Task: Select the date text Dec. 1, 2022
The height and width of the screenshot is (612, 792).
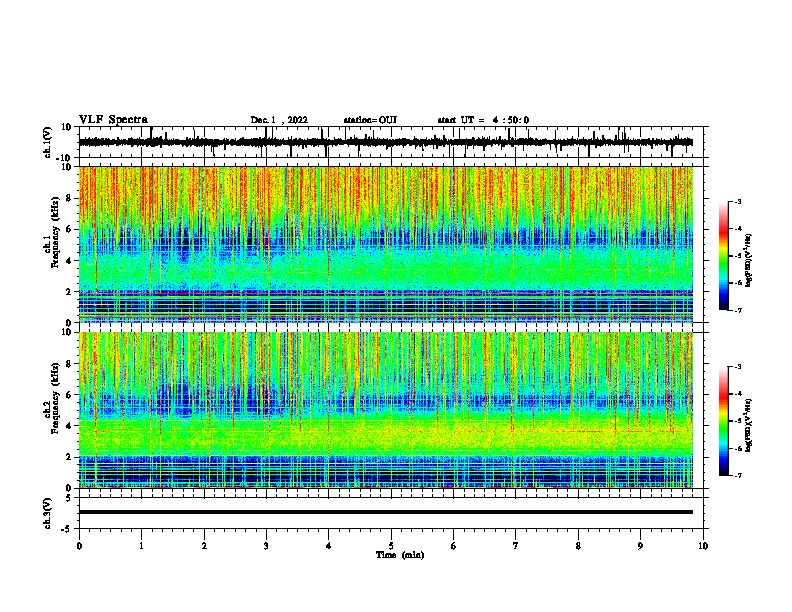Action: (x=279, y=120)
